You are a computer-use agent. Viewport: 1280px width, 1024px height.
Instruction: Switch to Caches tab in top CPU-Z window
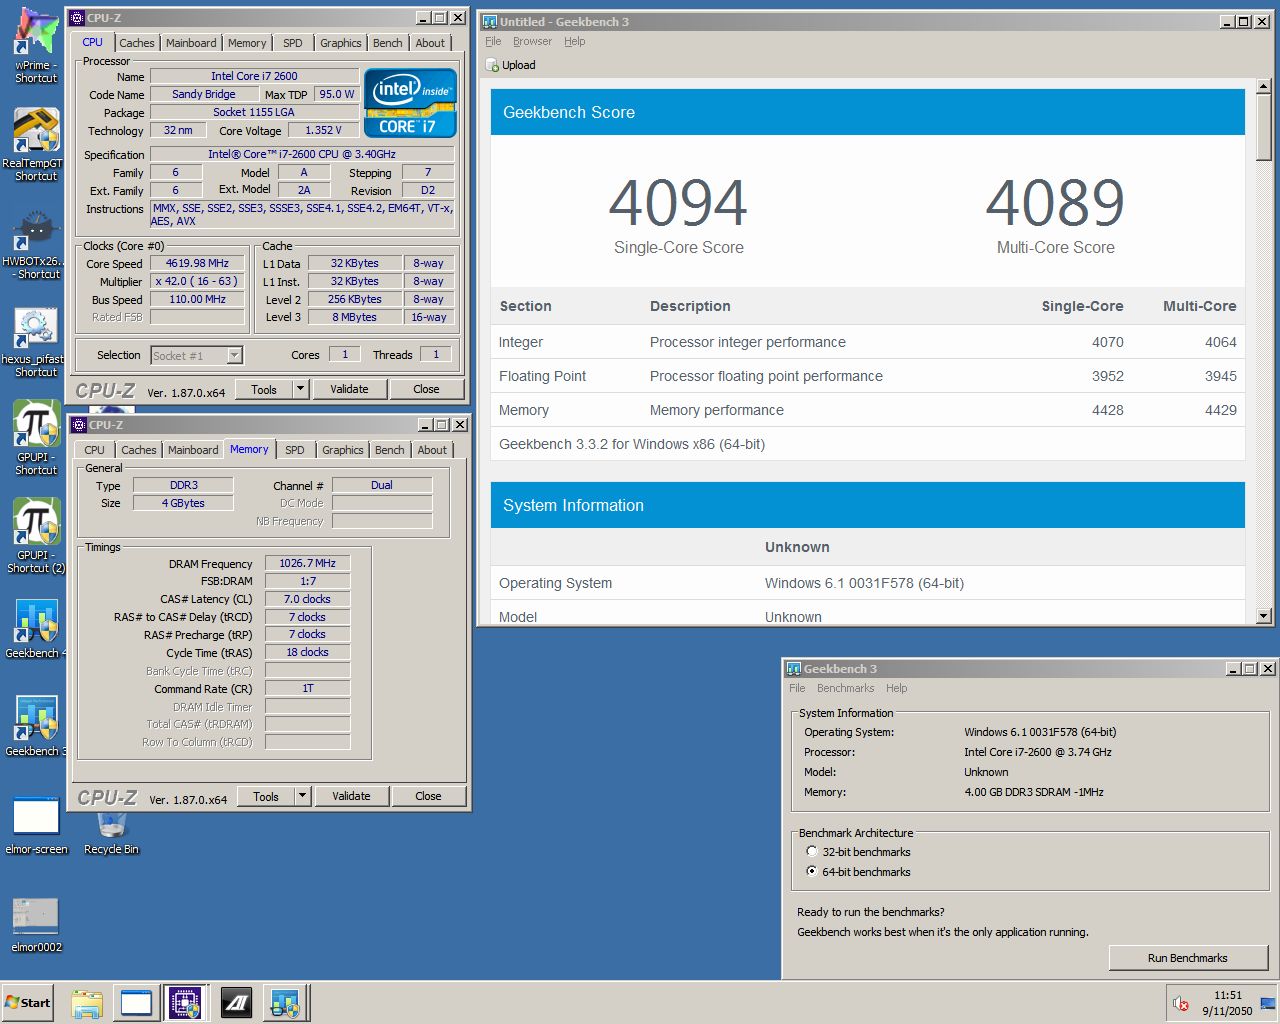click(137, 43)
